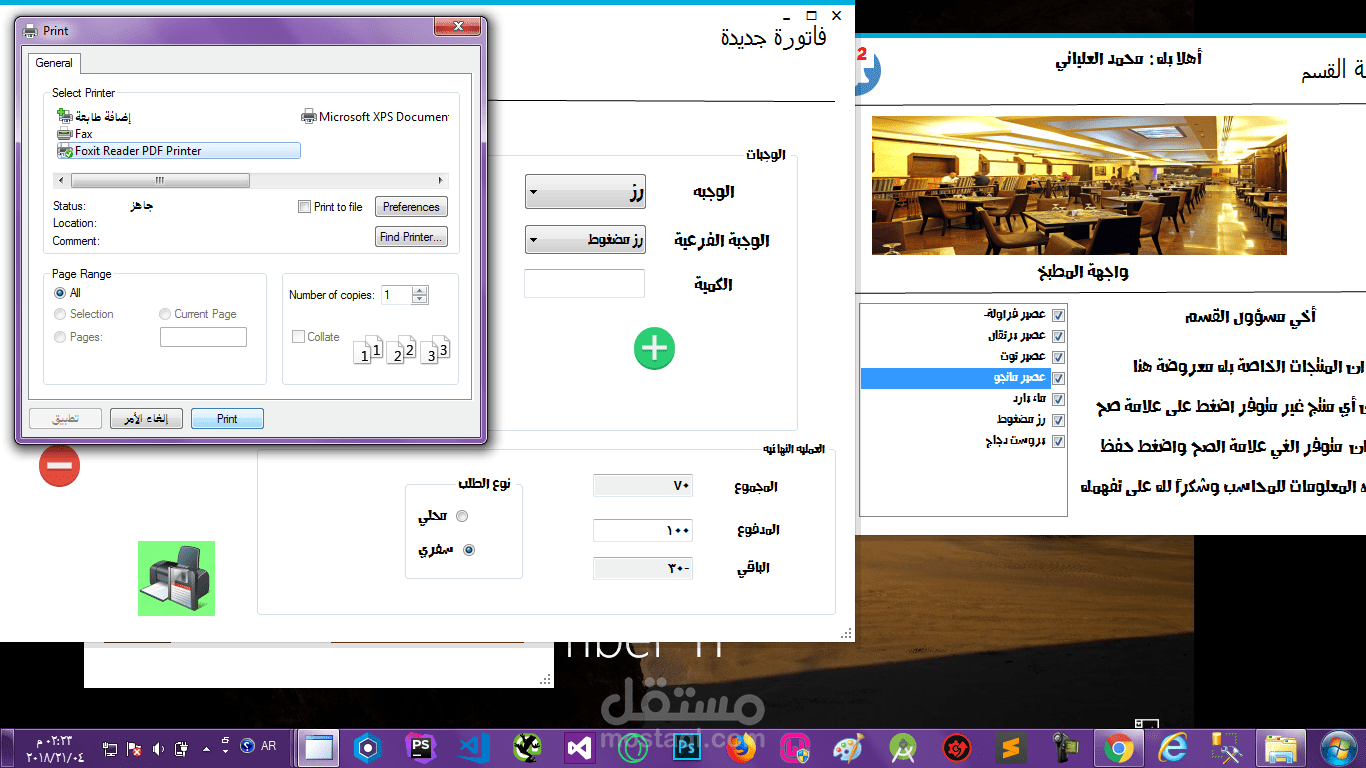Click the Number of copies field

(396, 295)
